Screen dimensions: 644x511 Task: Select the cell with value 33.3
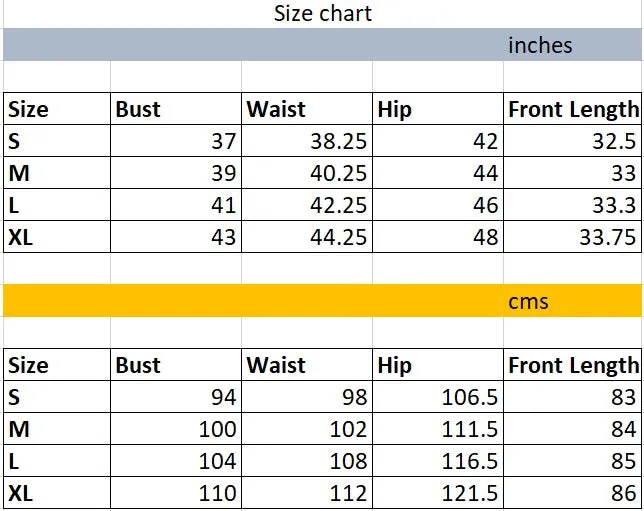tap(573, 205)
